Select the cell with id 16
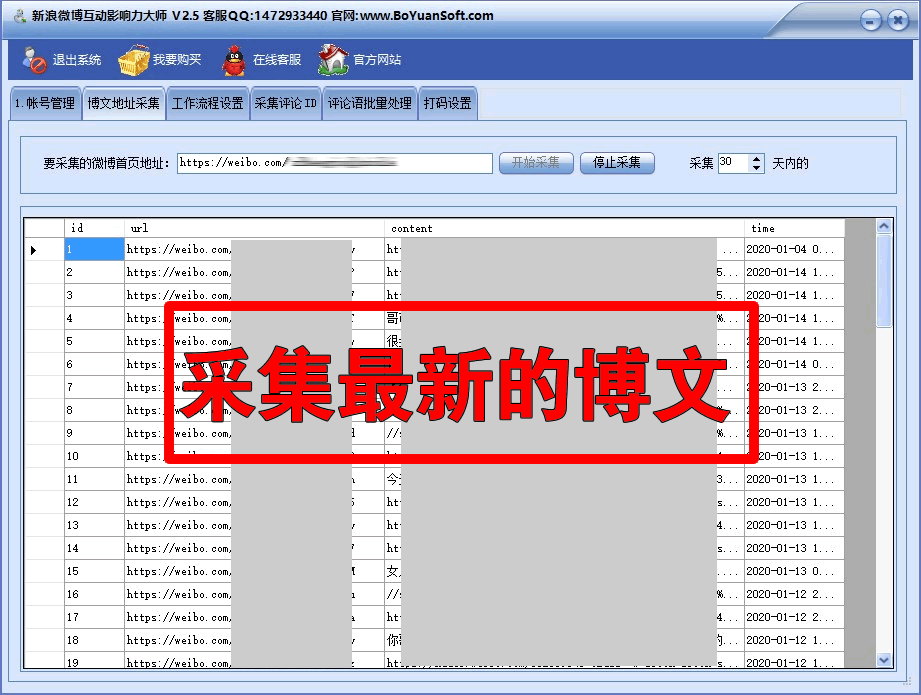 [x=94, y=594]
